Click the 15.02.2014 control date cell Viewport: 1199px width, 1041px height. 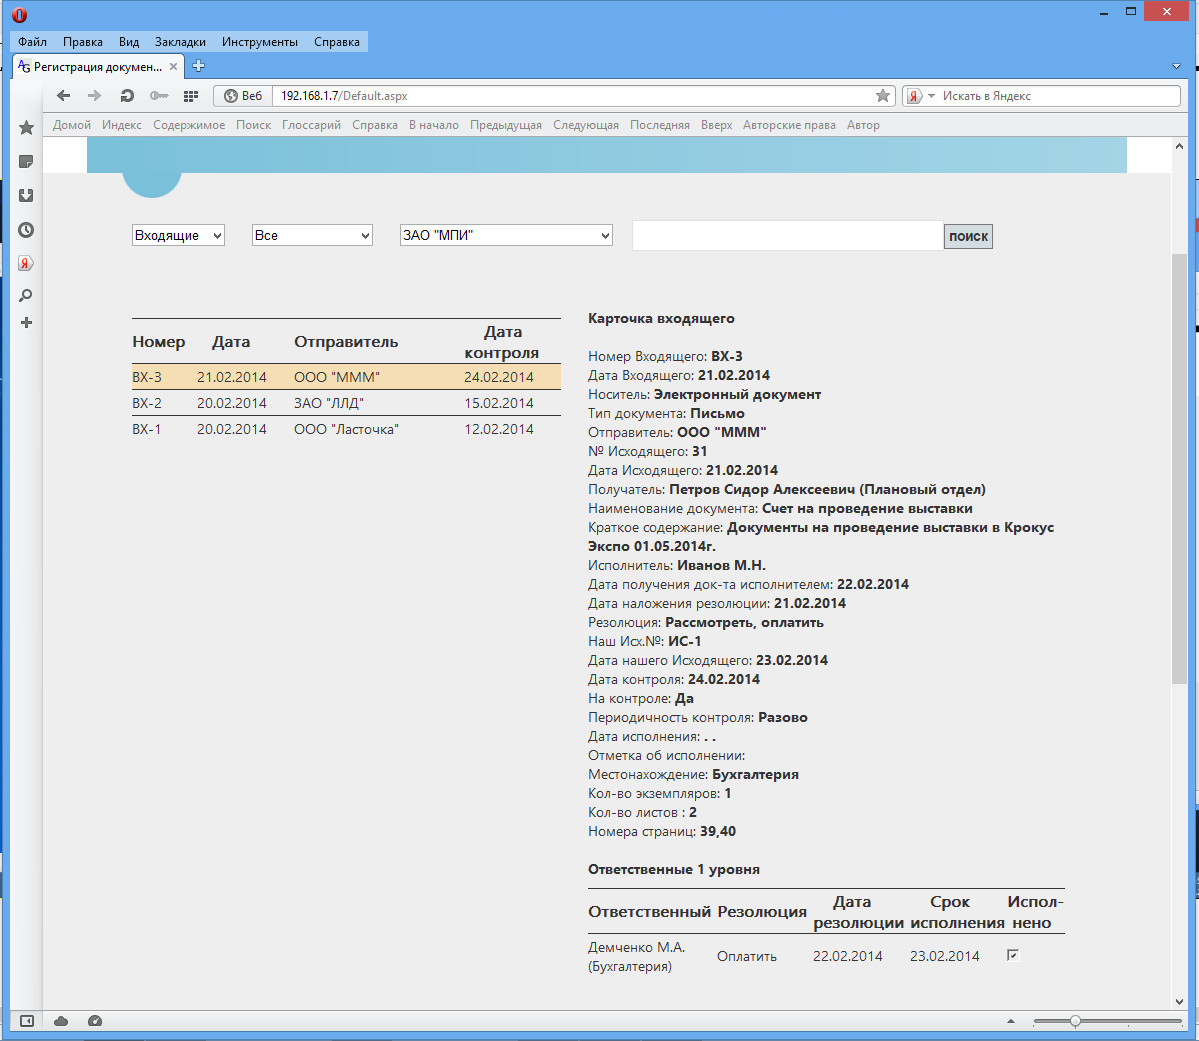499,403
